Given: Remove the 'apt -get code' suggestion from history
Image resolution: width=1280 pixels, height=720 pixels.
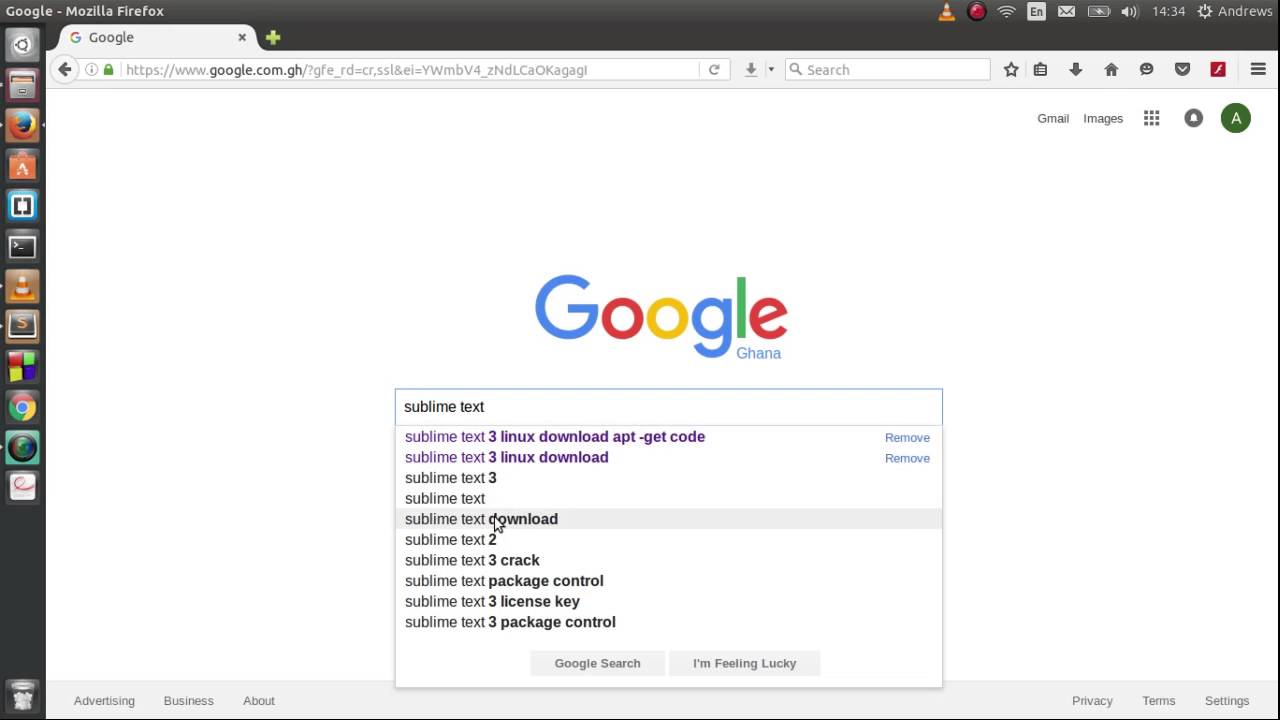Looking at the screenshot, I should 907,438.
